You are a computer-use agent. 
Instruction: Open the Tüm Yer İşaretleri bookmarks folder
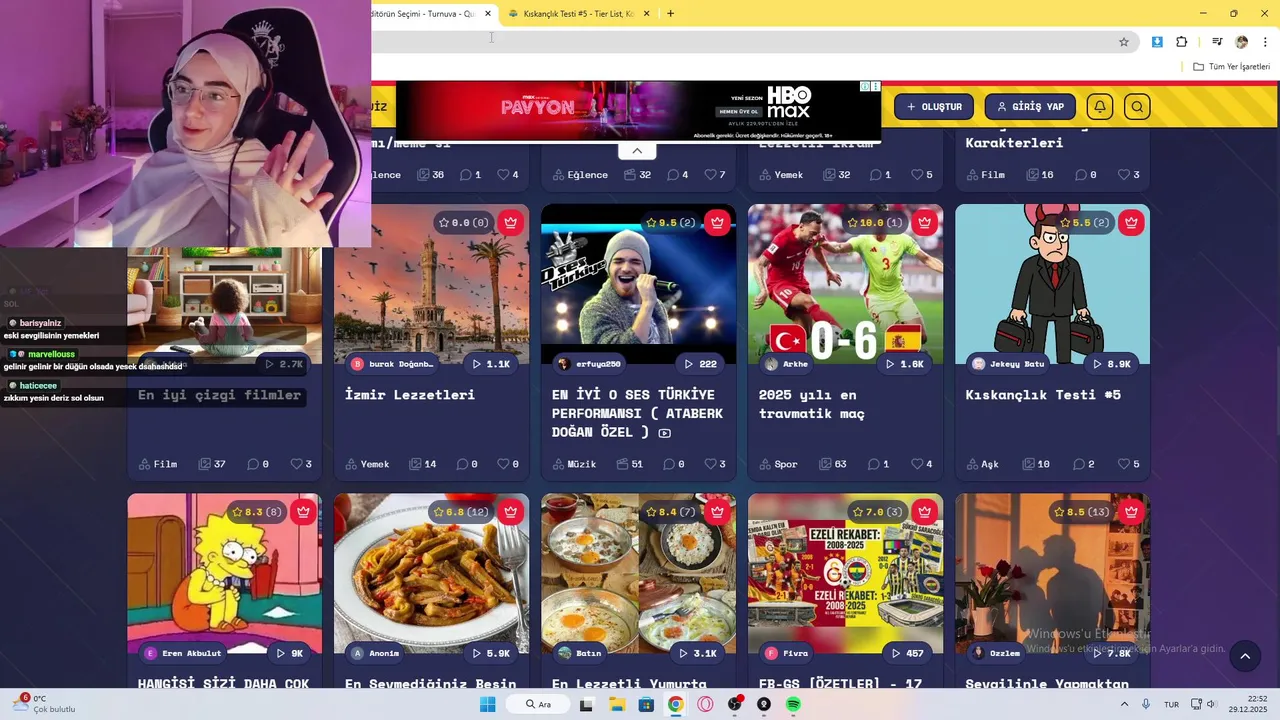click(x=1231, y=67)
